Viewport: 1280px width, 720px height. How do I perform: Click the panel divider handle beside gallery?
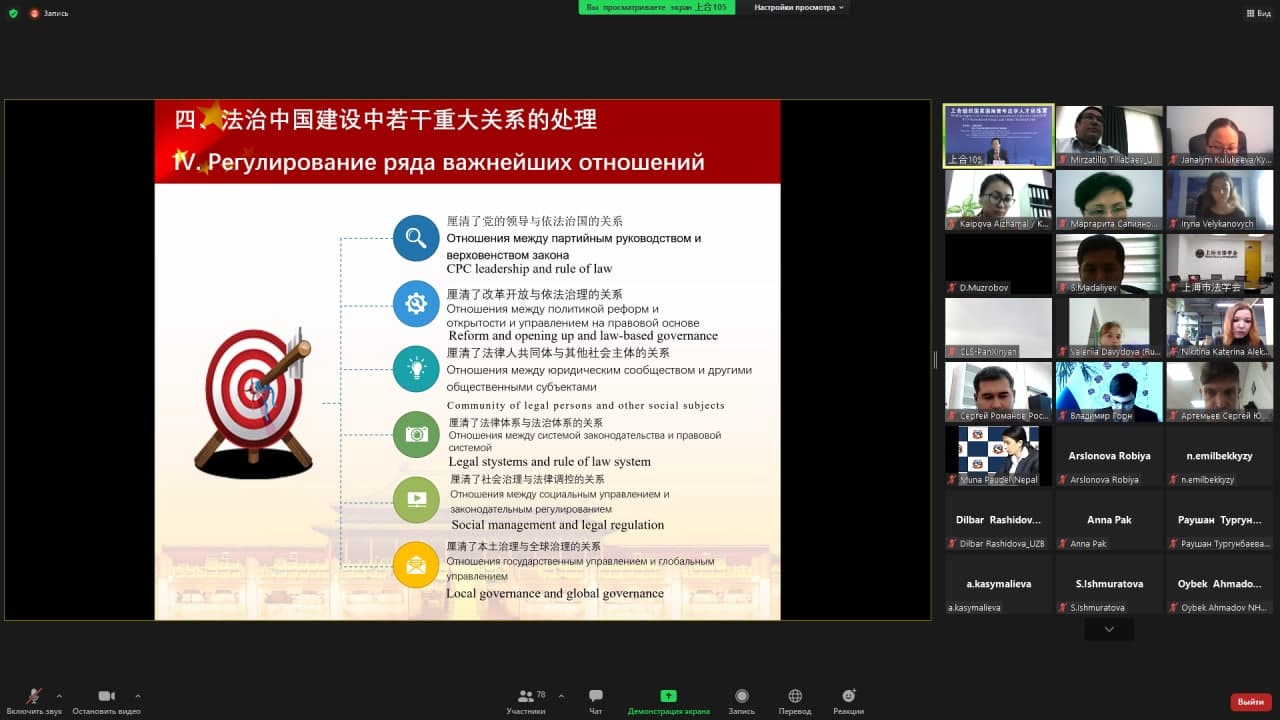(x=936, y=360)
